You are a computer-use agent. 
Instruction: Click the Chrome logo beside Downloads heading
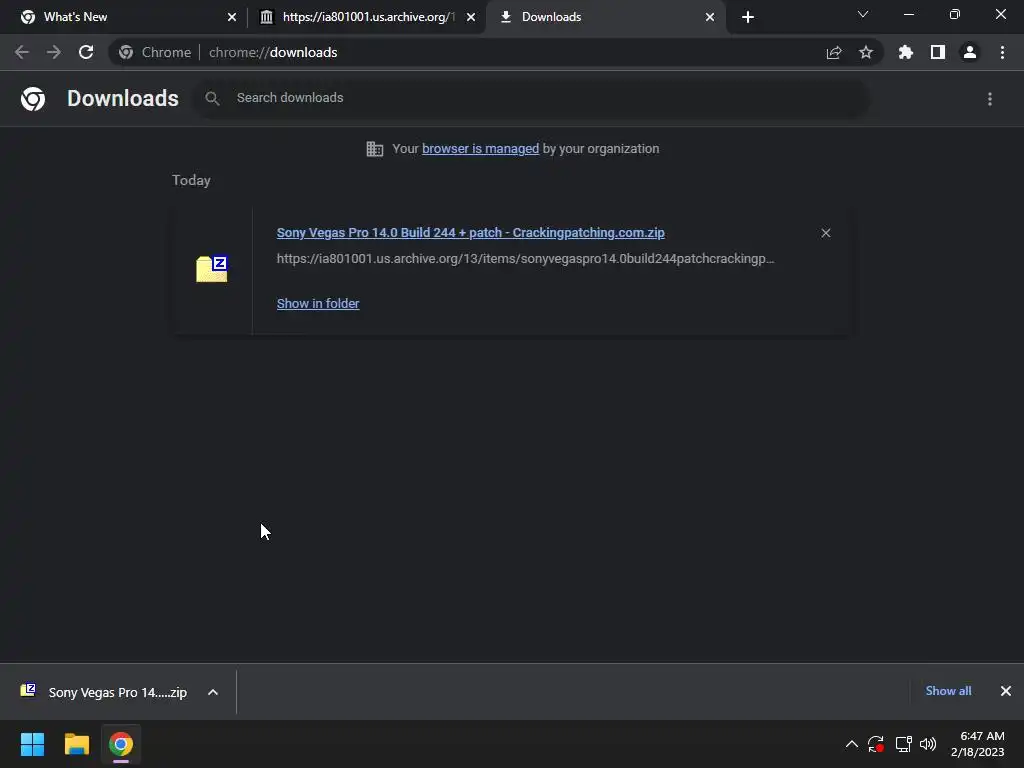pos(33,99)
